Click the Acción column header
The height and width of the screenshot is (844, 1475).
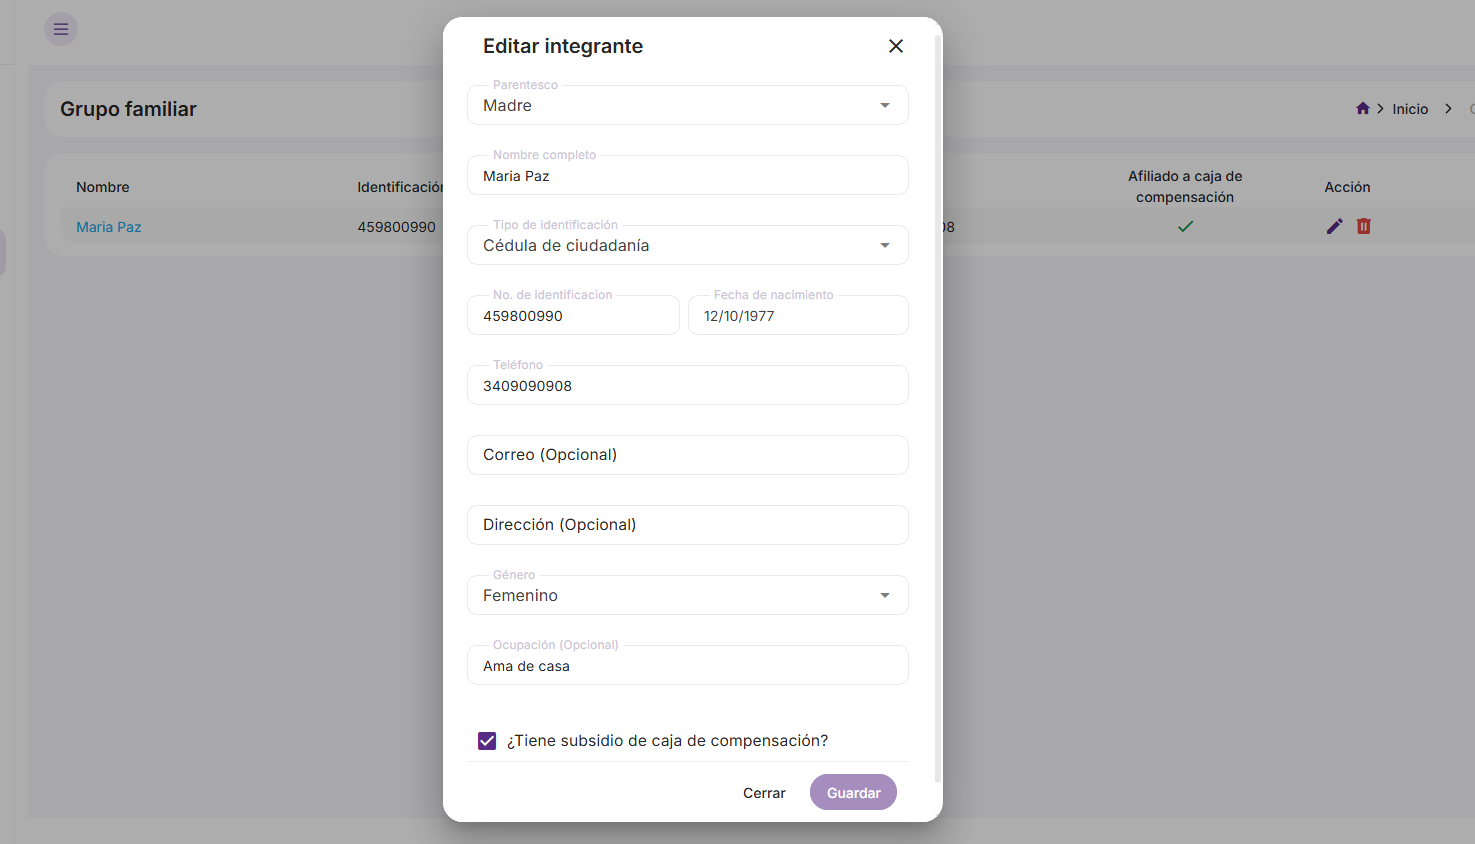(x=1347, y=187)
